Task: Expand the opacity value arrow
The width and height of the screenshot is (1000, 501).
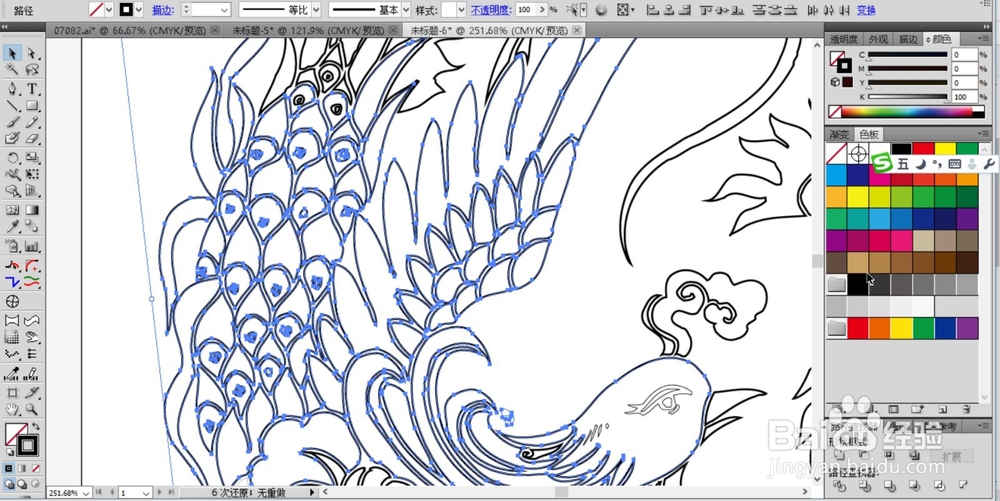Action: click(x=543, y=10)
